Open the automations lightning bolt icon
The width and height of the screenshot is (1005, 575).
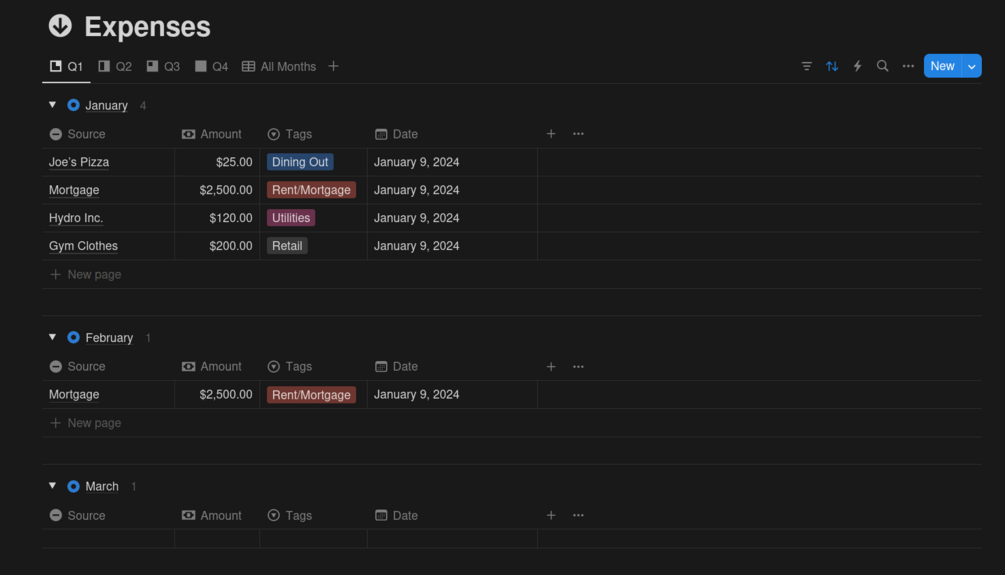pyautogui.click(x=857, y=66)
